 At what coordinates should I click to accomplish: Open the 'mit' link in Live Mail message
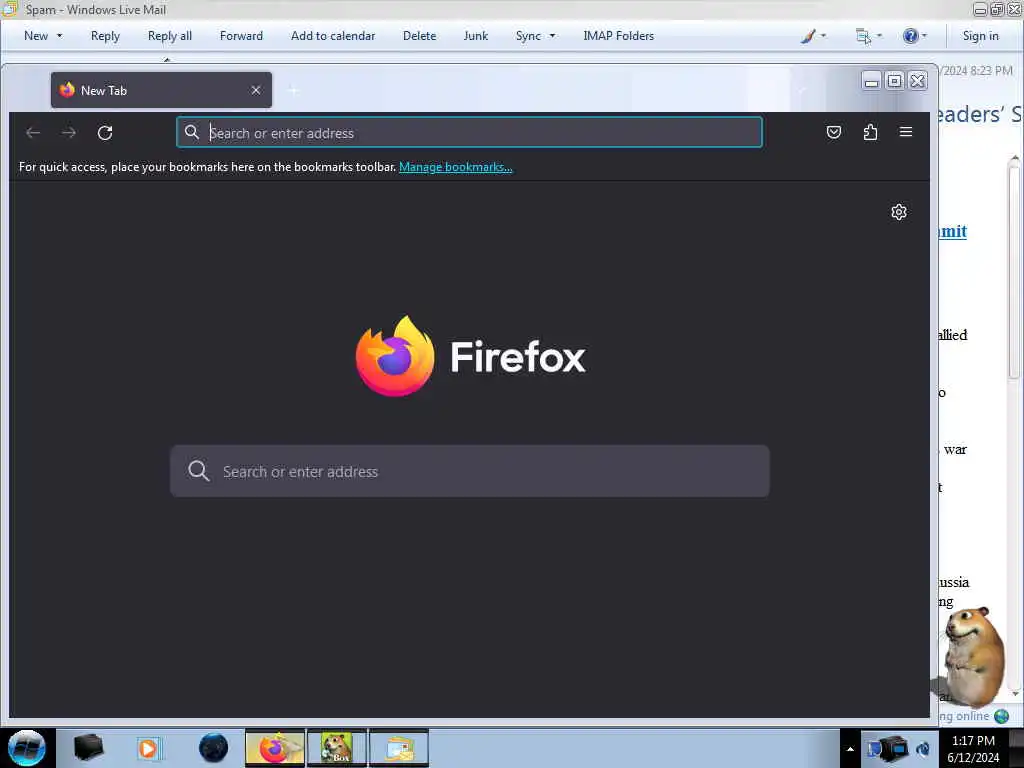pos(953,231)
